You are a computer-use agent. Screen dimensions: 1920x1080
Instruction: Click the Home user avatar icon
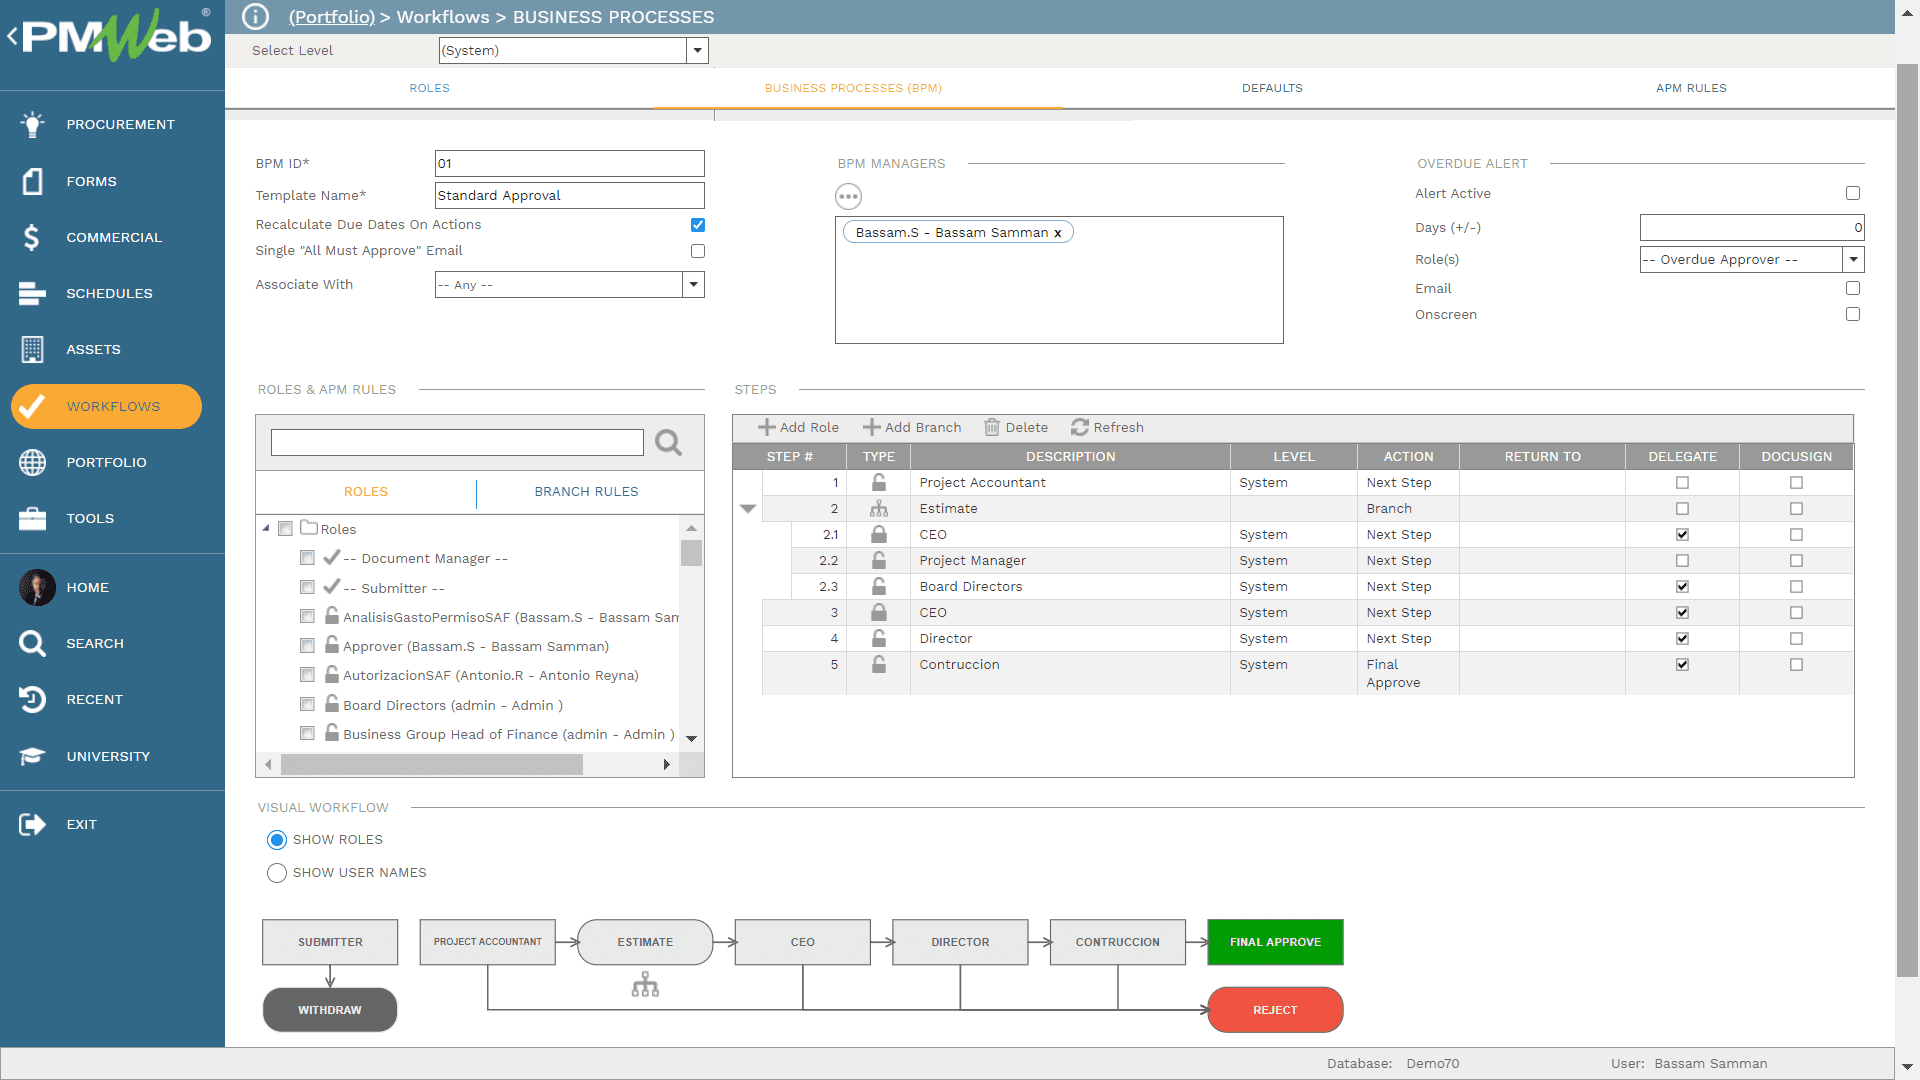click(x=37, y=587)
